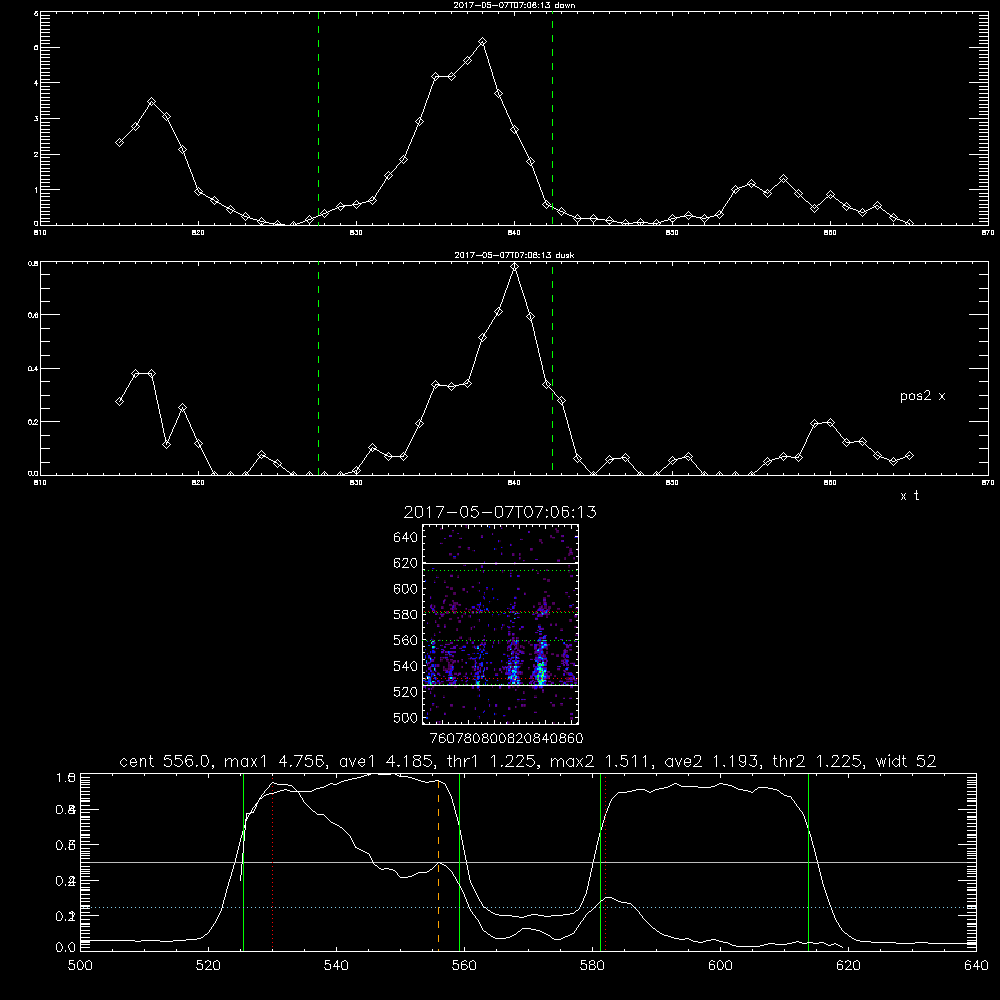
Task: Click the highest diamond marker in dusk plot
Action: (x=515, y=267)
